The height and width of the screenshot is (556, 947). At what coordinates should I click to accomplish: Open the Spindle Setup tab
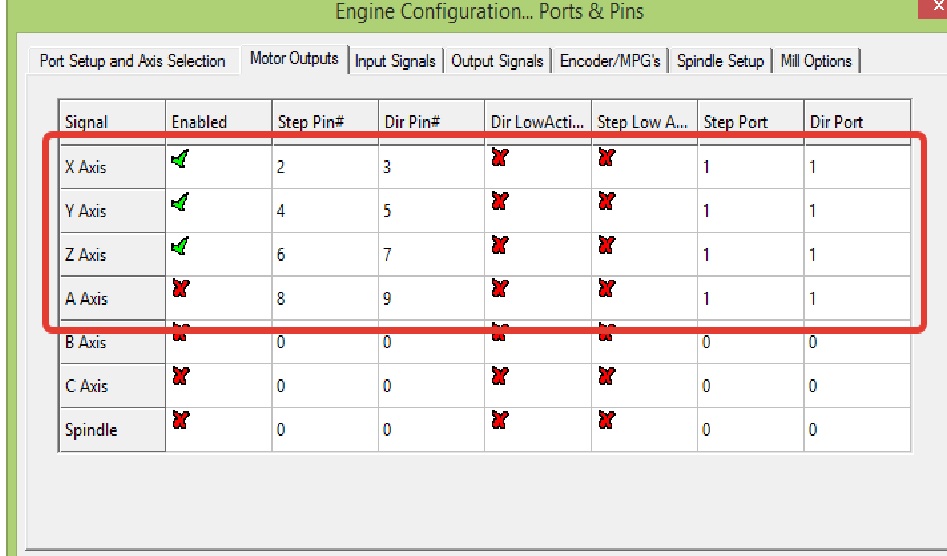pos(720,61)
